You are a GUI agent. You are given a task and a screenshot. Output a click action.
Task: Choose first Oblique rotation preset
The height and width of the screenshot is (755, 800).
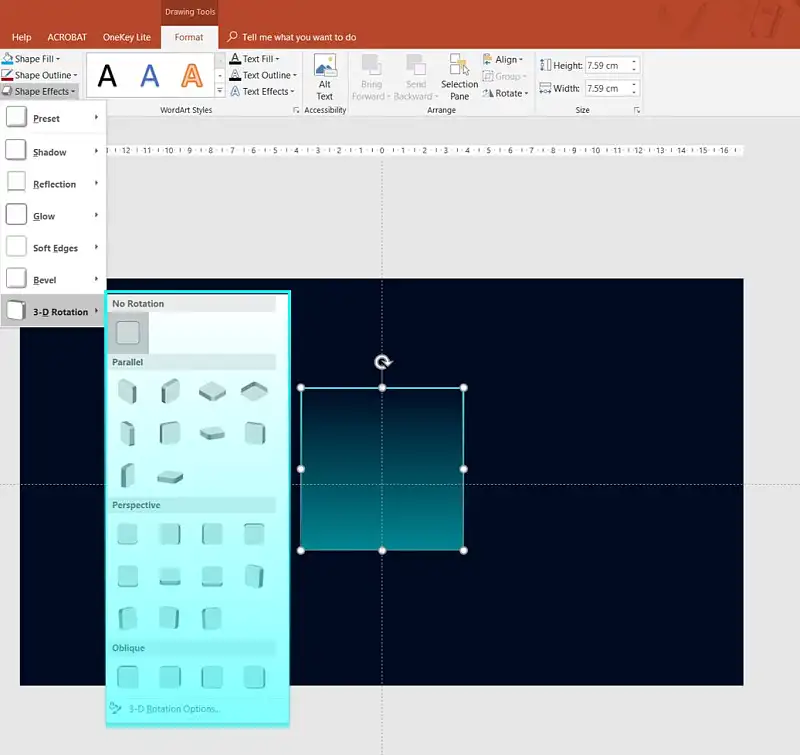[x=128, y=677]
